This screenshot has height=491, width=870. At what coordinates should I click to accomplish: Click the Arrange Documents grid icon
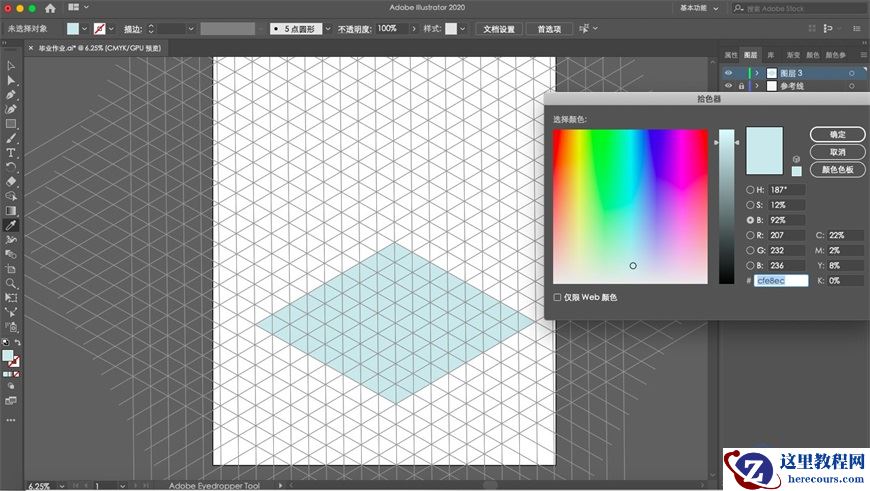[x=73, y=7]
